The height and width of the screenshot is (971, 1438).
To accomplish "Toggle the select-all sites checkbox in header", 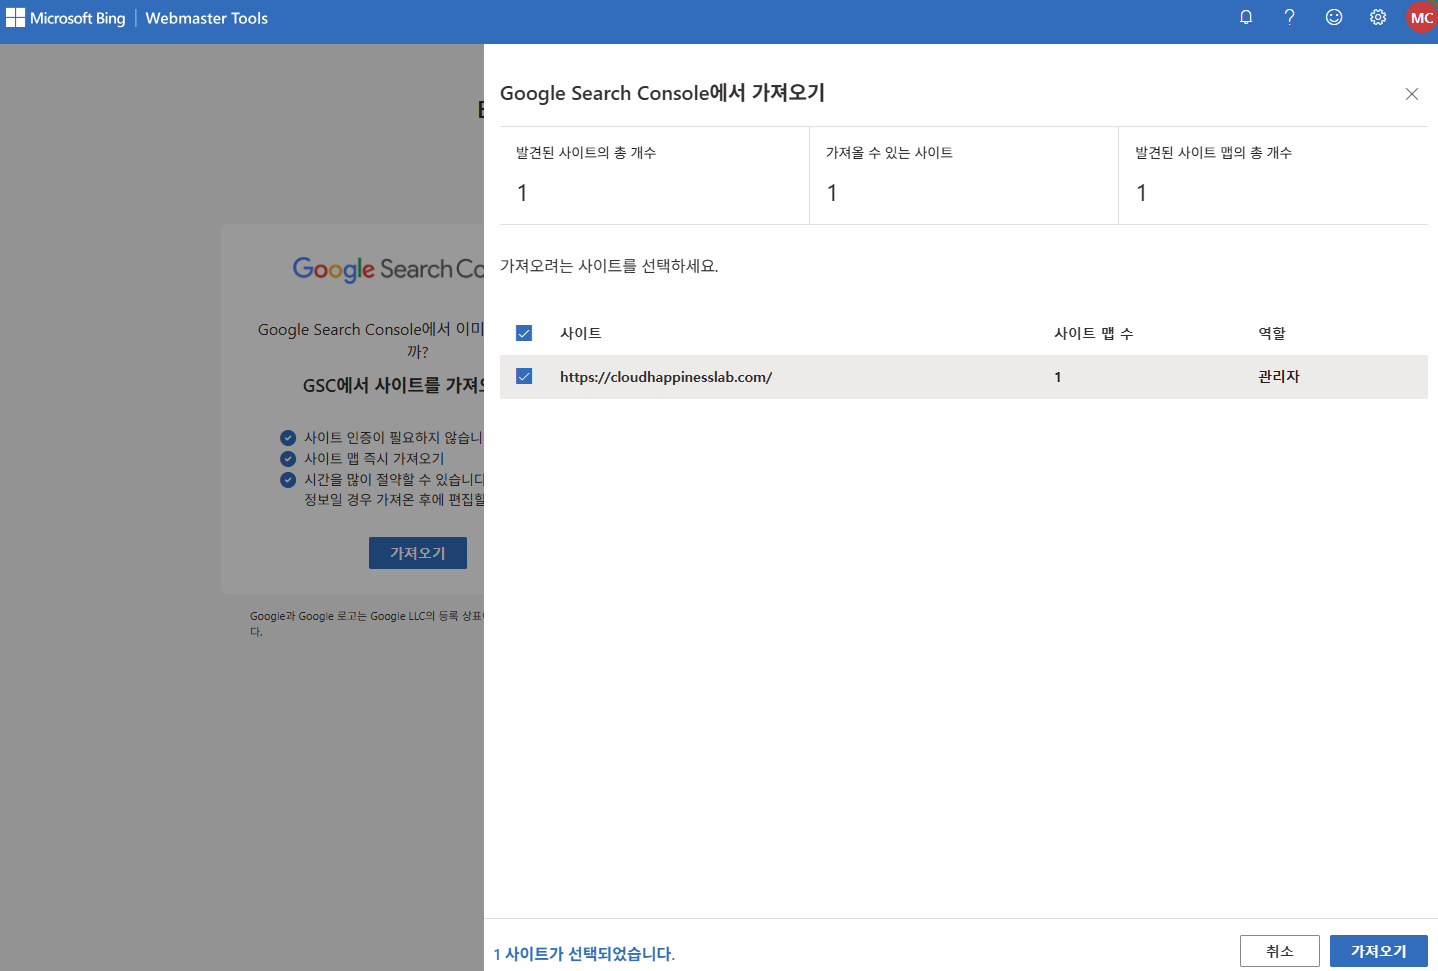I will click(524, 333).
